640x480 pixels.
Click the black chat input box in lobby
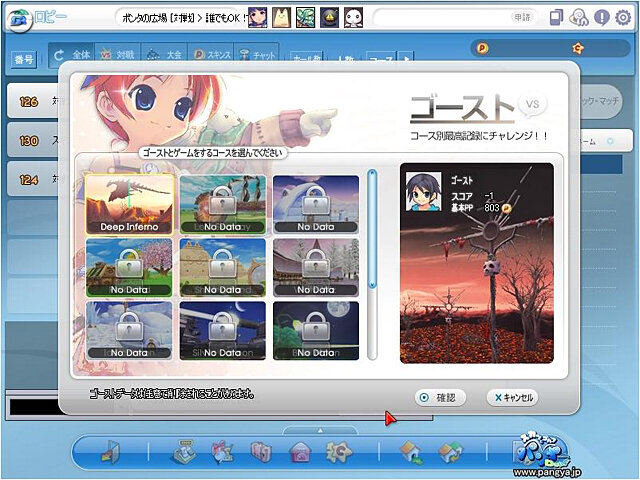click(35, 407)
